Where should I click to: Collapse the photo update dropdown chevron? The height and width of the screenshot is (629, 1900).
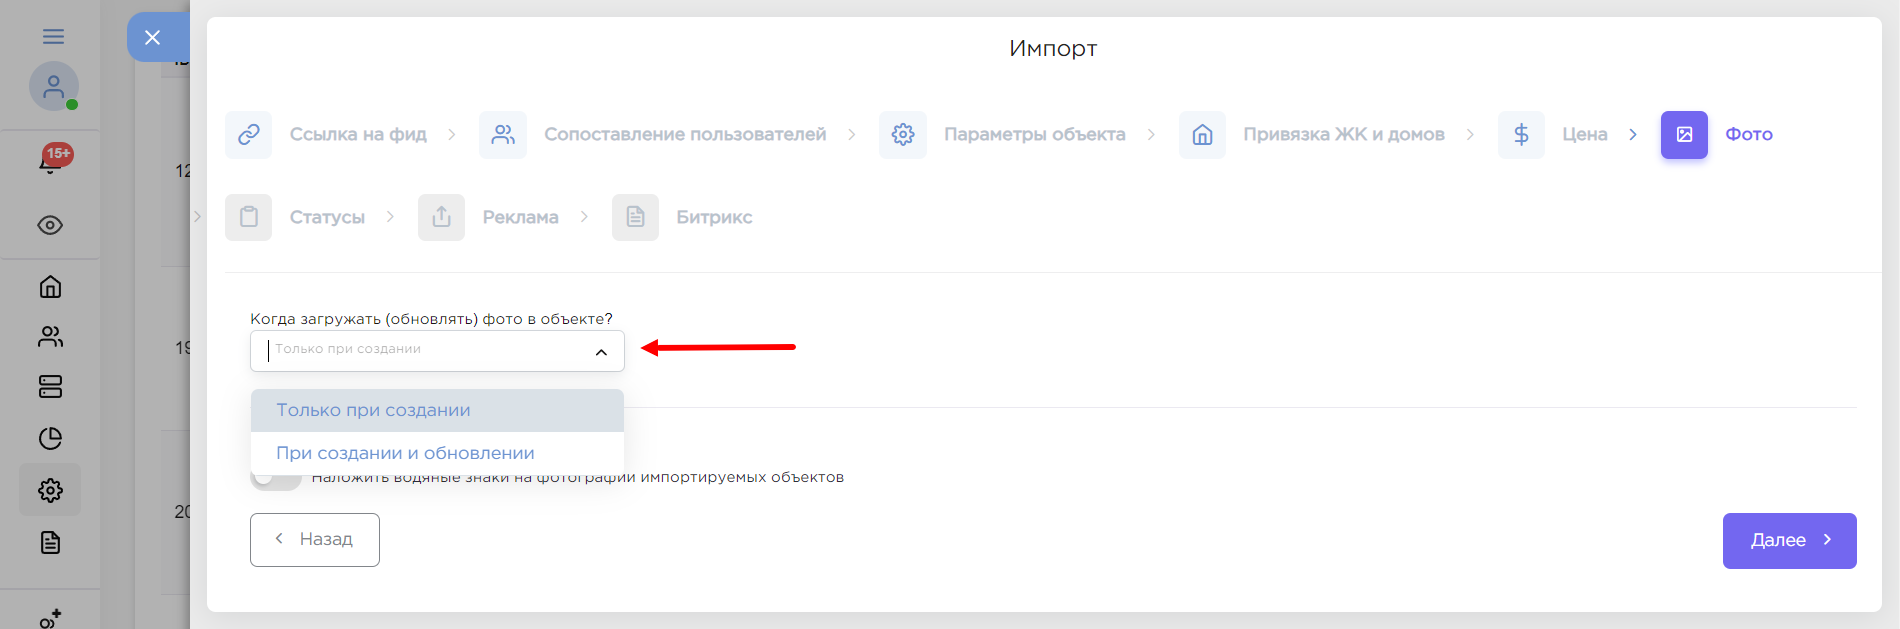[601, 352]
